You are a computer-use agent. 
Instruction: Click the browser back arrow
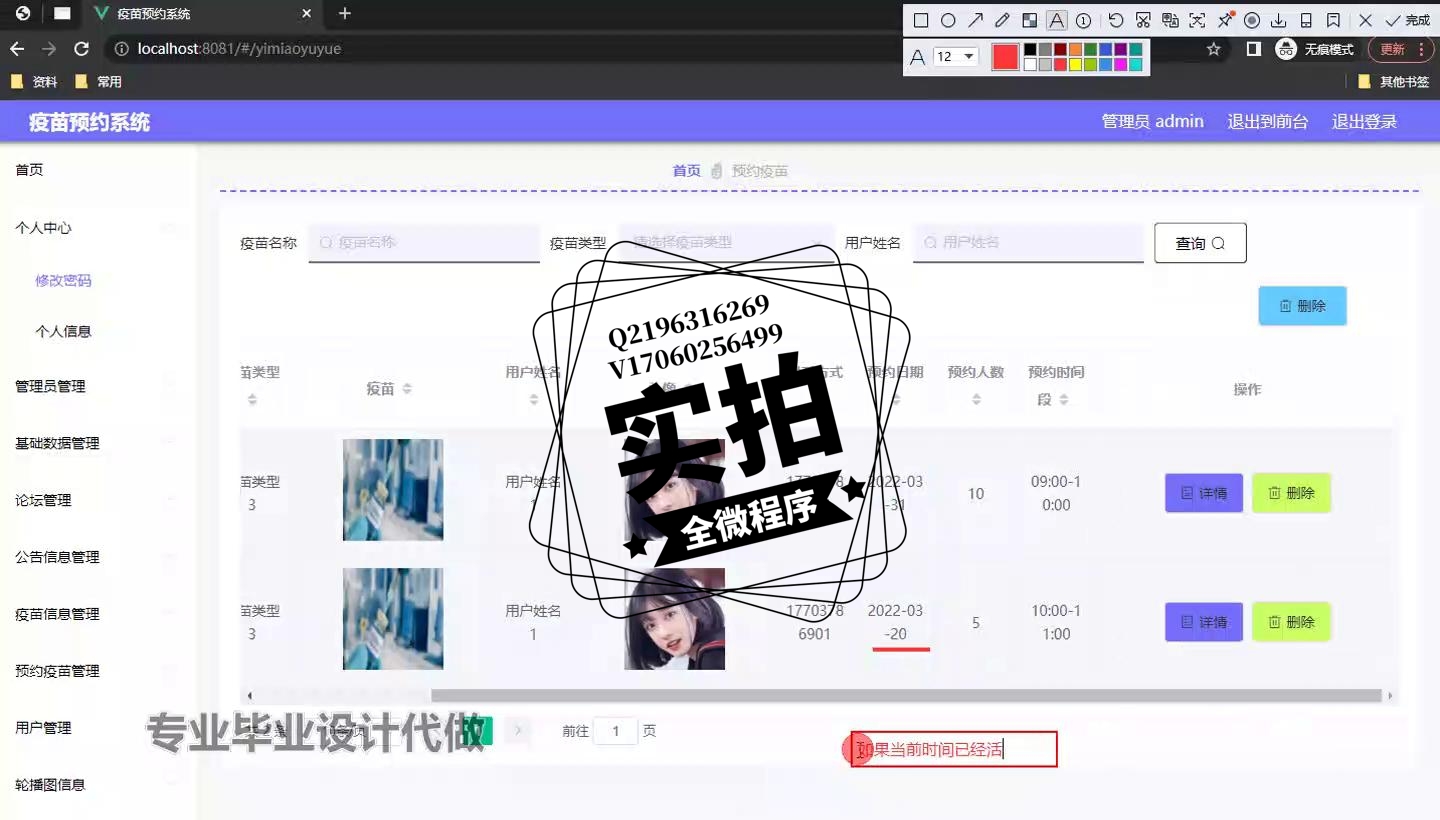(17, 49)
